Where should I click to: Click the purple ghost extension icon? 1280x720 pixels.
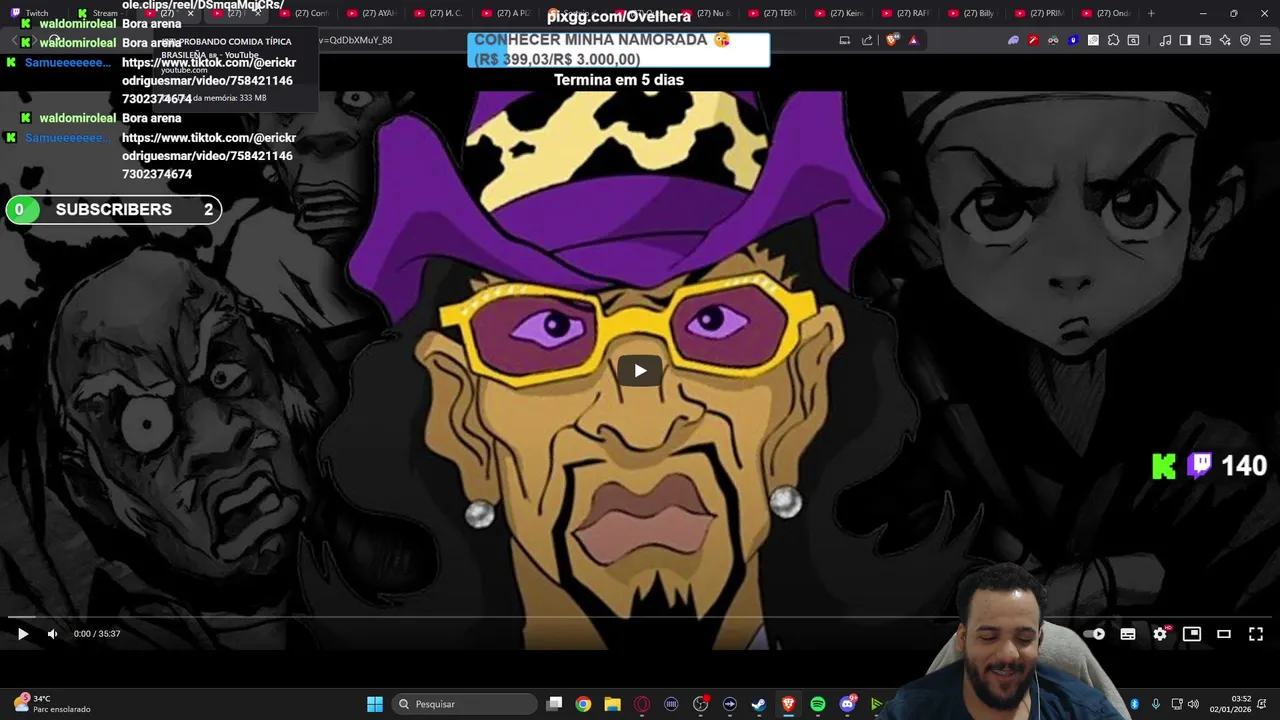tap(1013, 40)
